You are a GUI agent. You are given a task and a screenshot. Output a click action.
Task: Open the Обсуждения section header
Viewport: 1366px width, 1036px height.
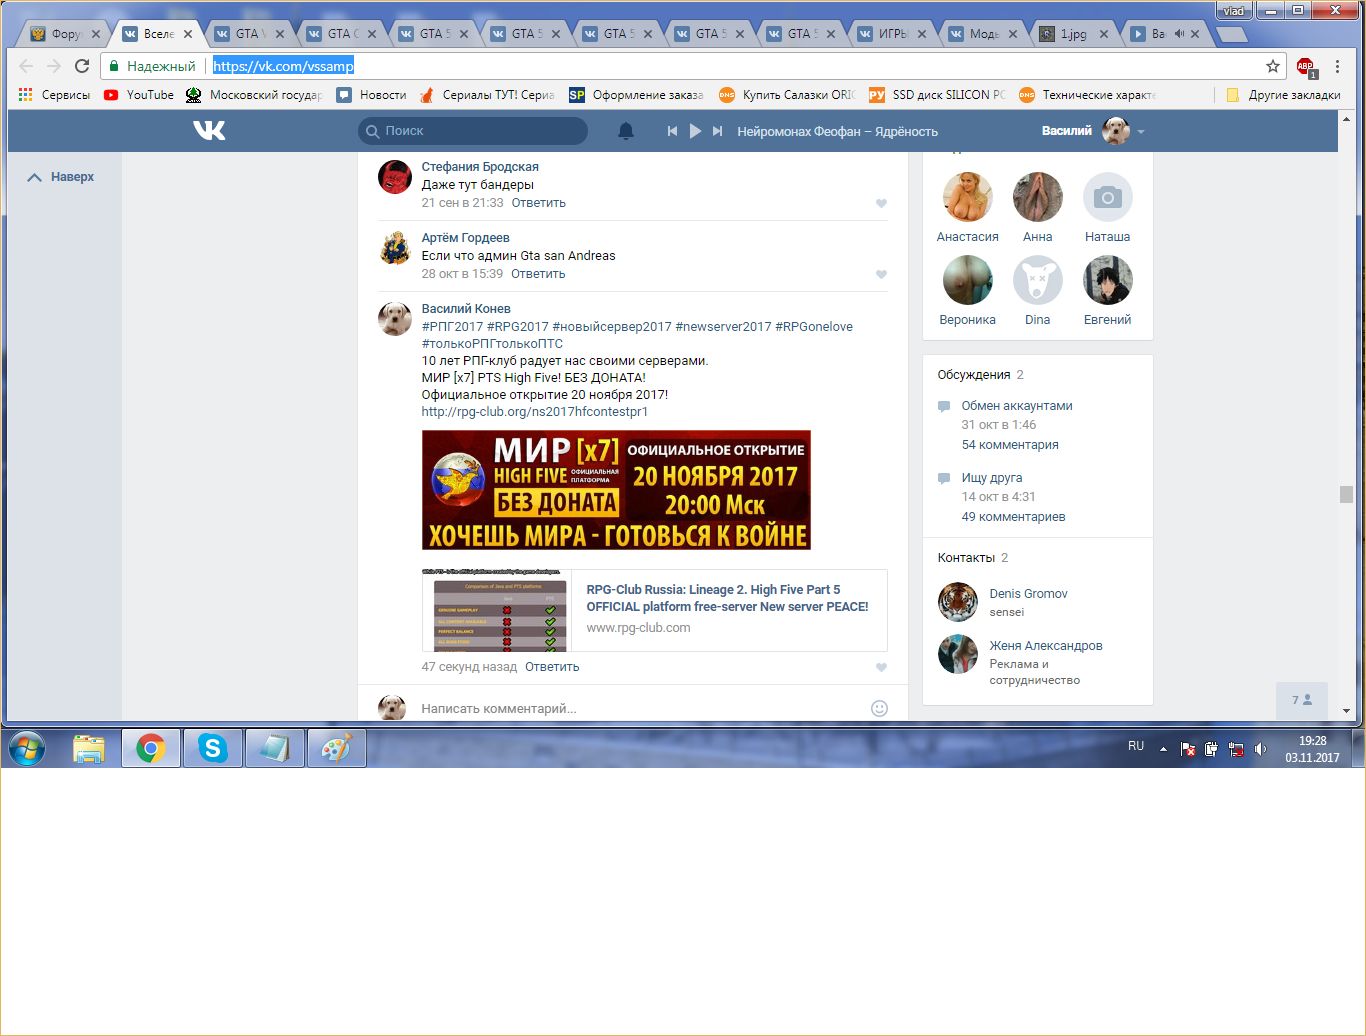(x=974, y=375)
